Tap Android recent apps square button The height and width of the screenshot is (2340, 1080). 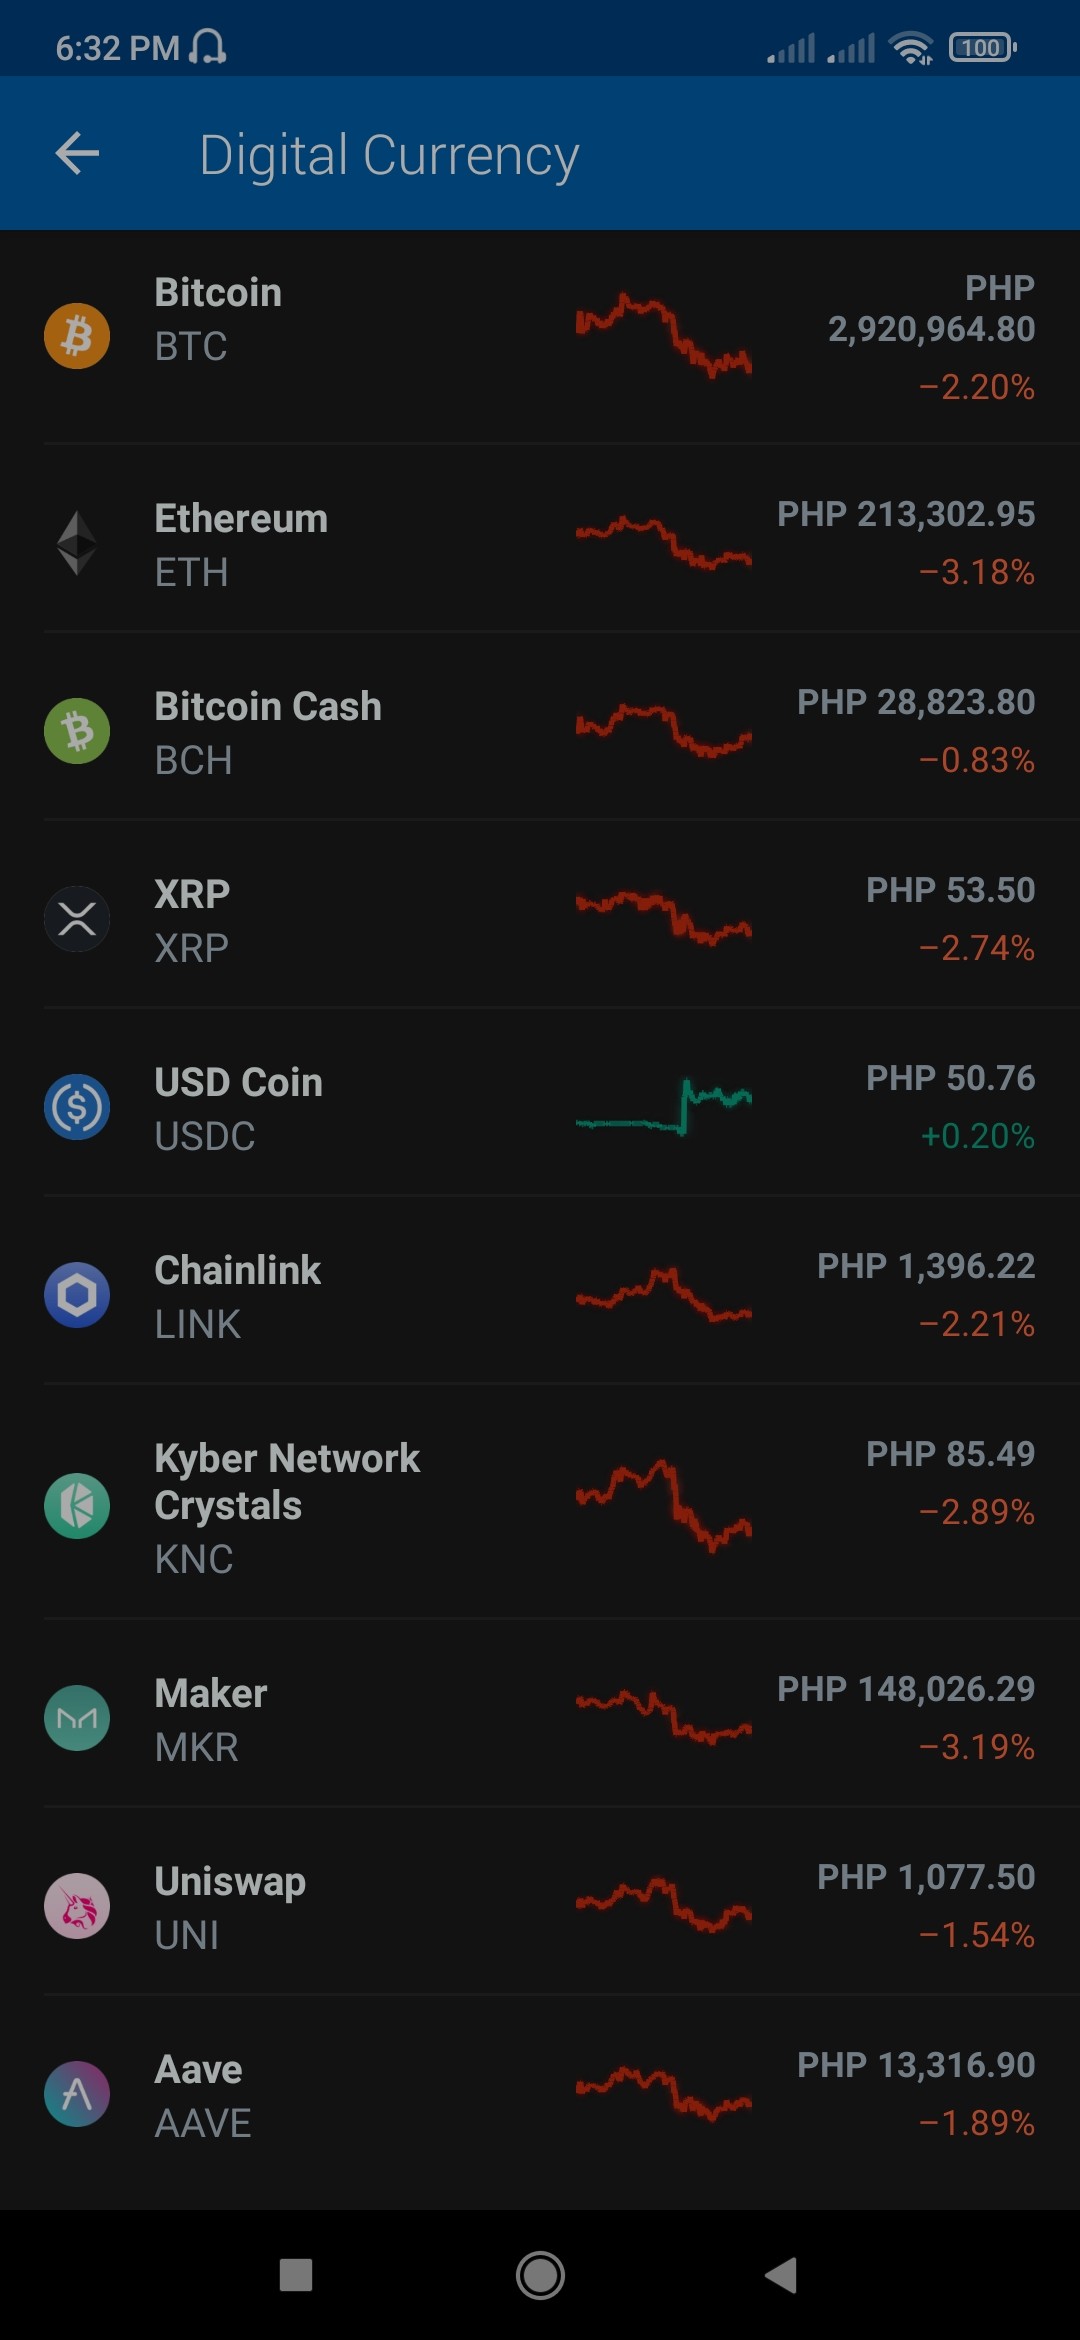[296, 2275]
